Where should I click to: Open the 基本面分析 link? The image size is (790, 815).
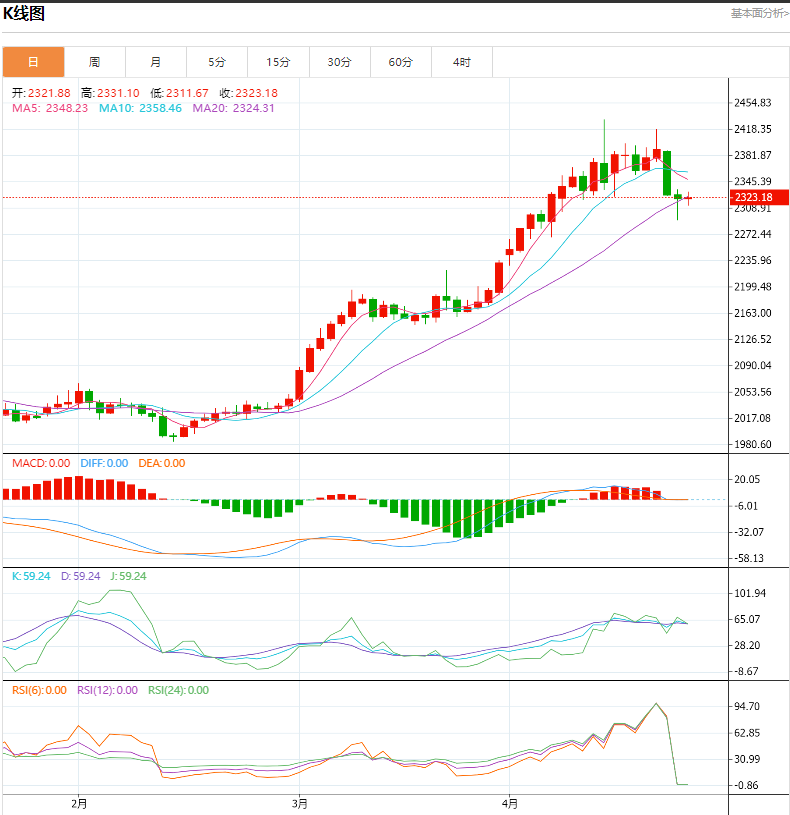click(x=758, y=13)
